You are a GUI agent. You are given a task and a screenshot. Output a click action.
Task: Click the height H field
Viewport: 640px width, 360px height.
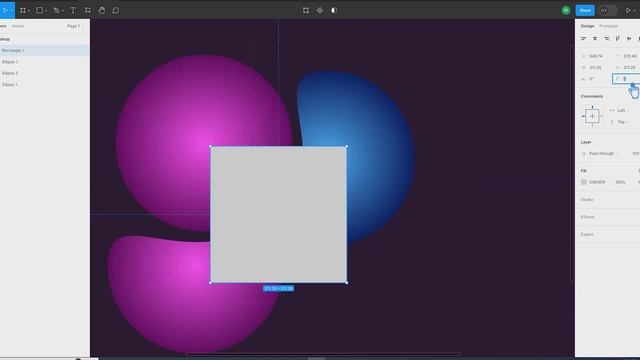coord(628,67)
